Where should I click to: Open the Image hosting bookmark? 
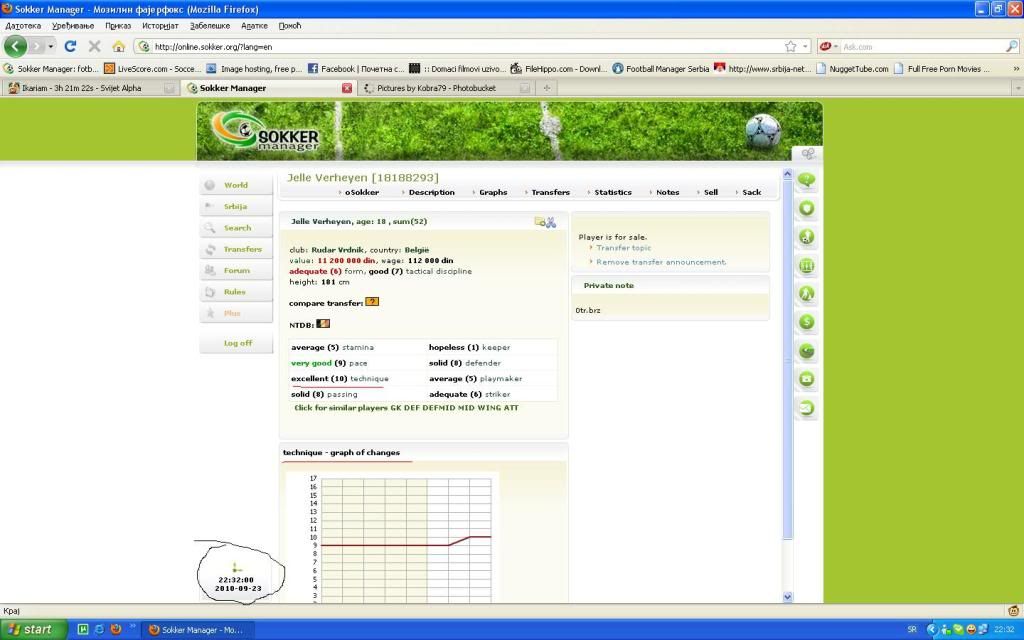[253, 69]
